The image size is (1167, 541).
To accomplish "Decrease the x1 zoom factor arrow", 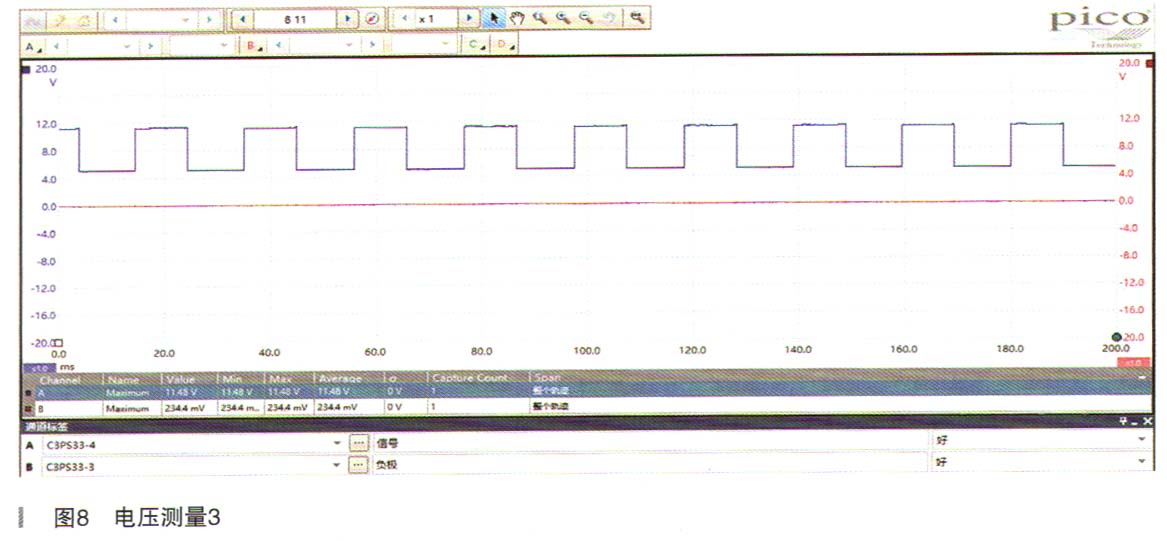I will click(x=404, y=18).
